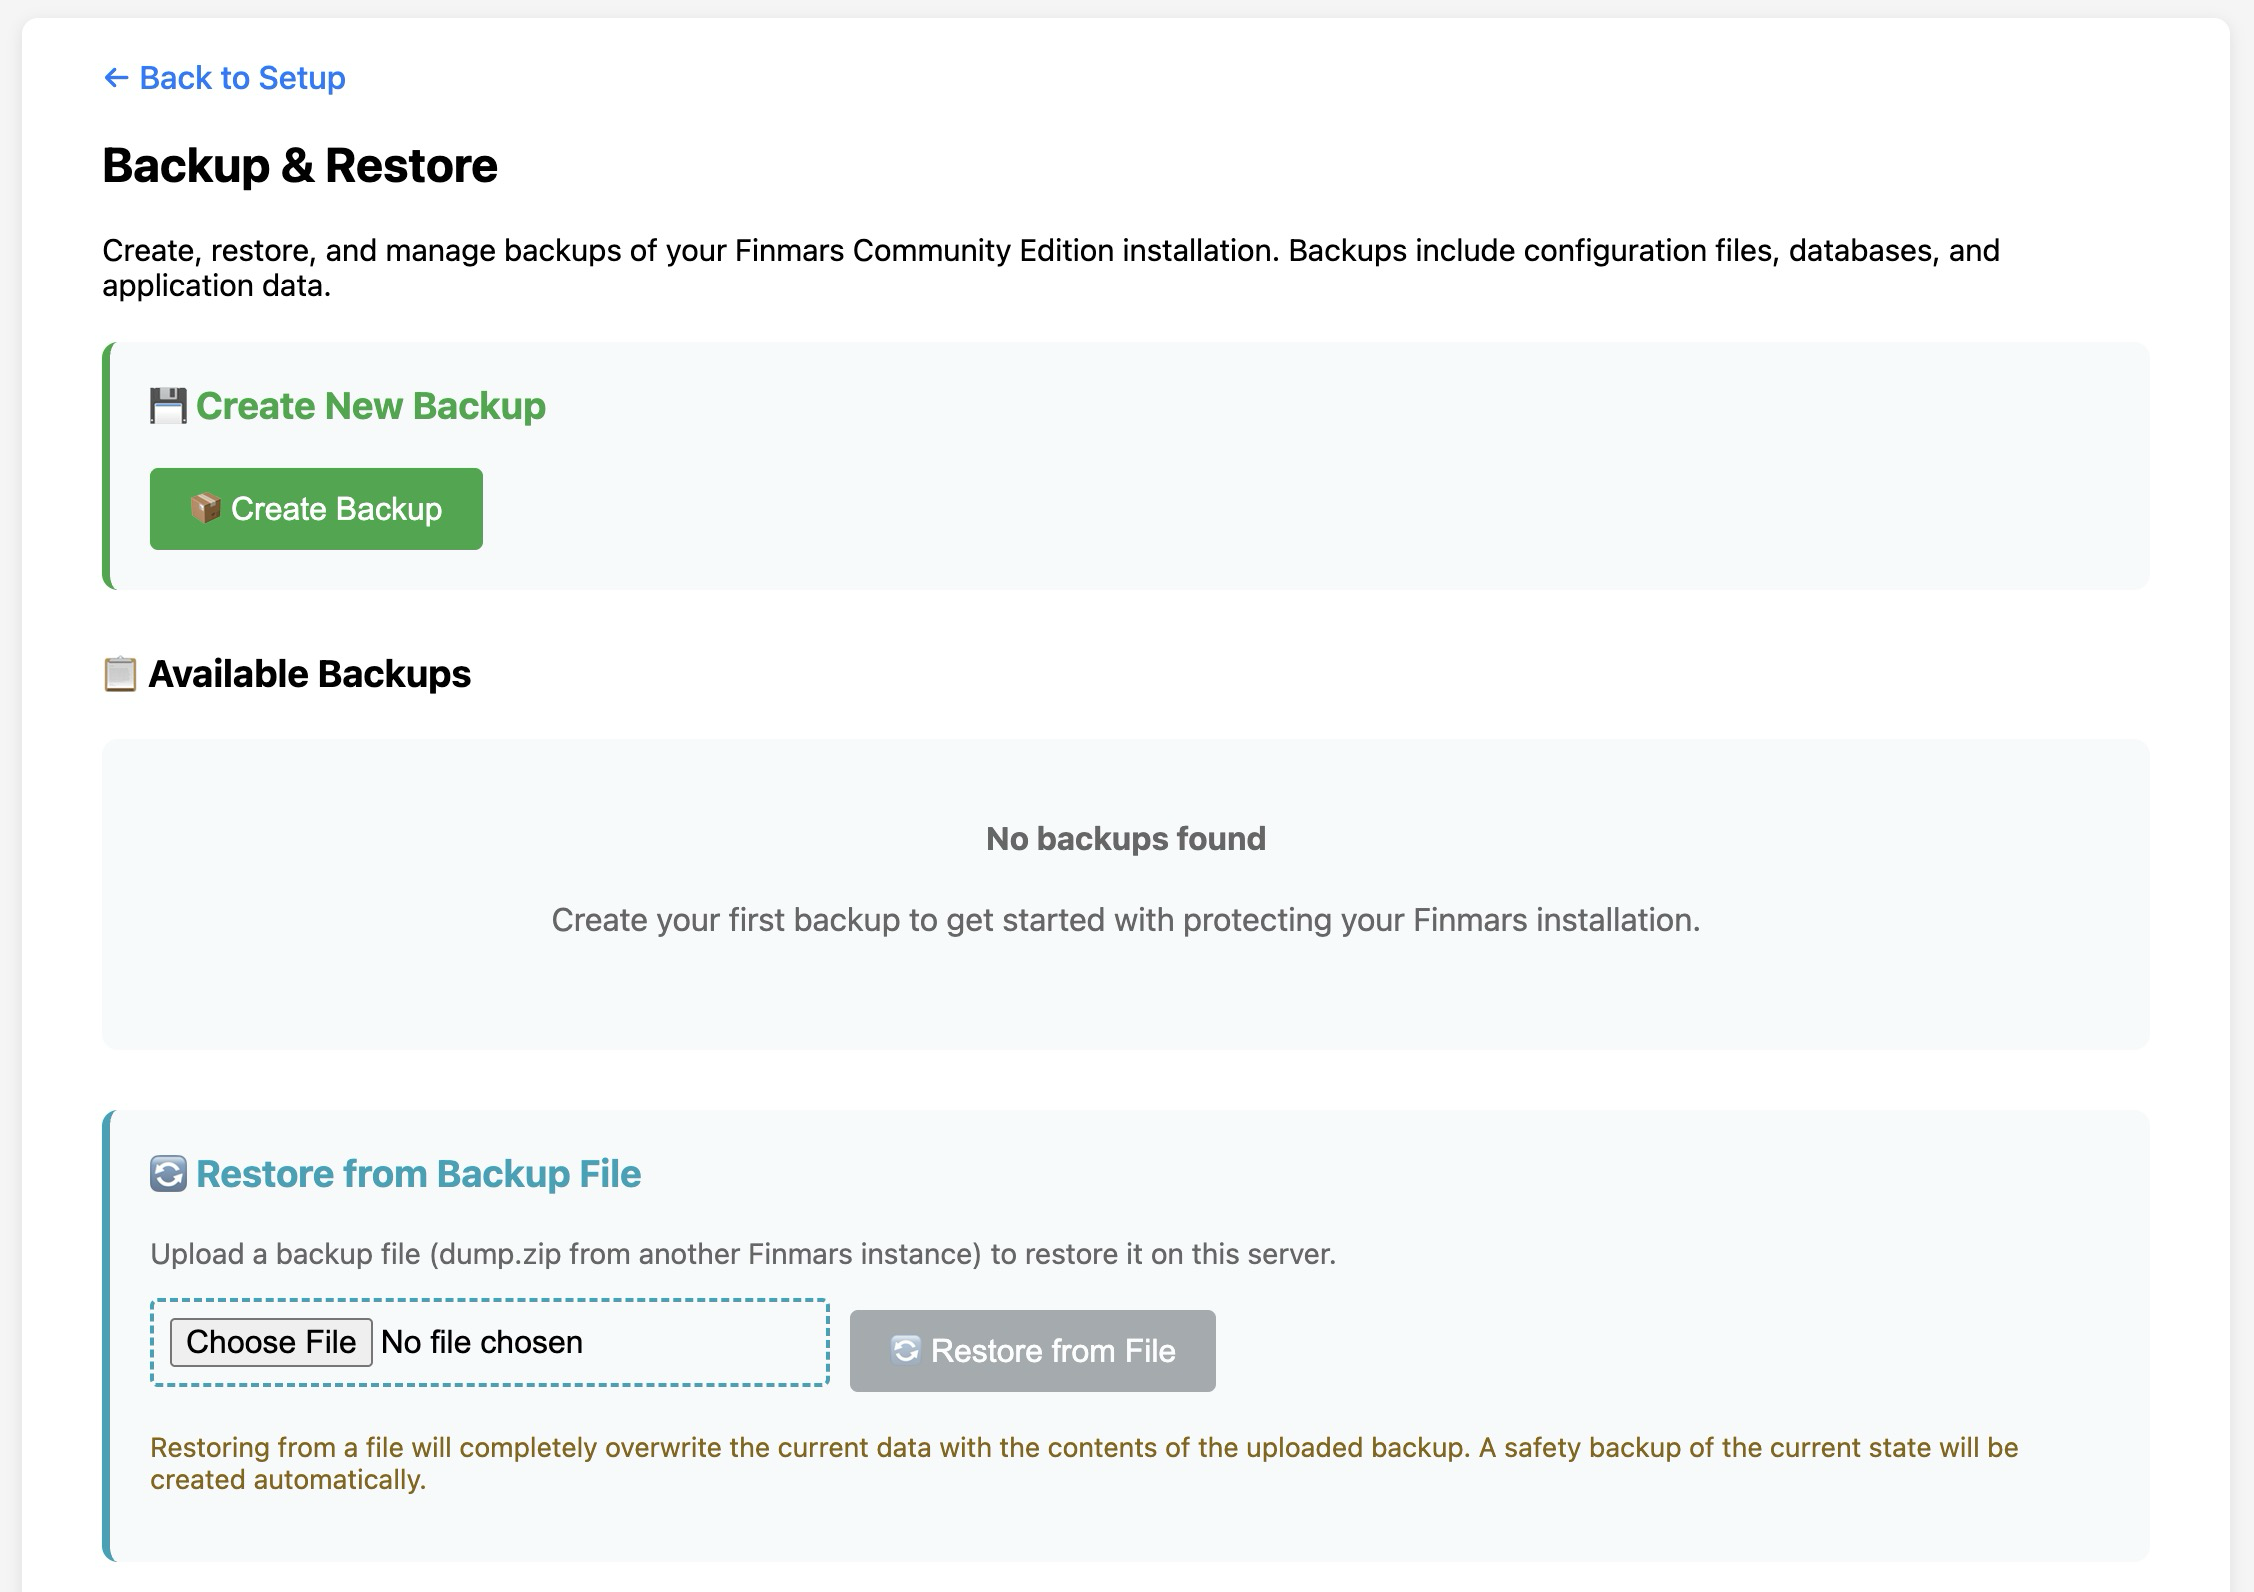This screenshot has width=2254, height=1592.
Task: Click the 'No file chosen' text
Action: pos(482,1342)
